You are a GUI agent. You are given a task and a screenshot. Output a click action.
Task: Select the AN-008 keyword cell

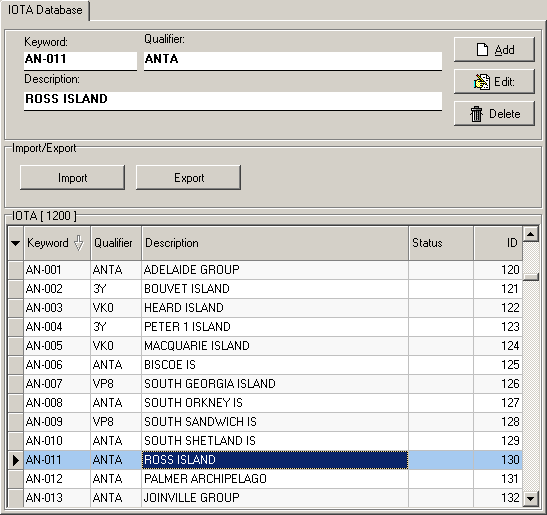57,403
